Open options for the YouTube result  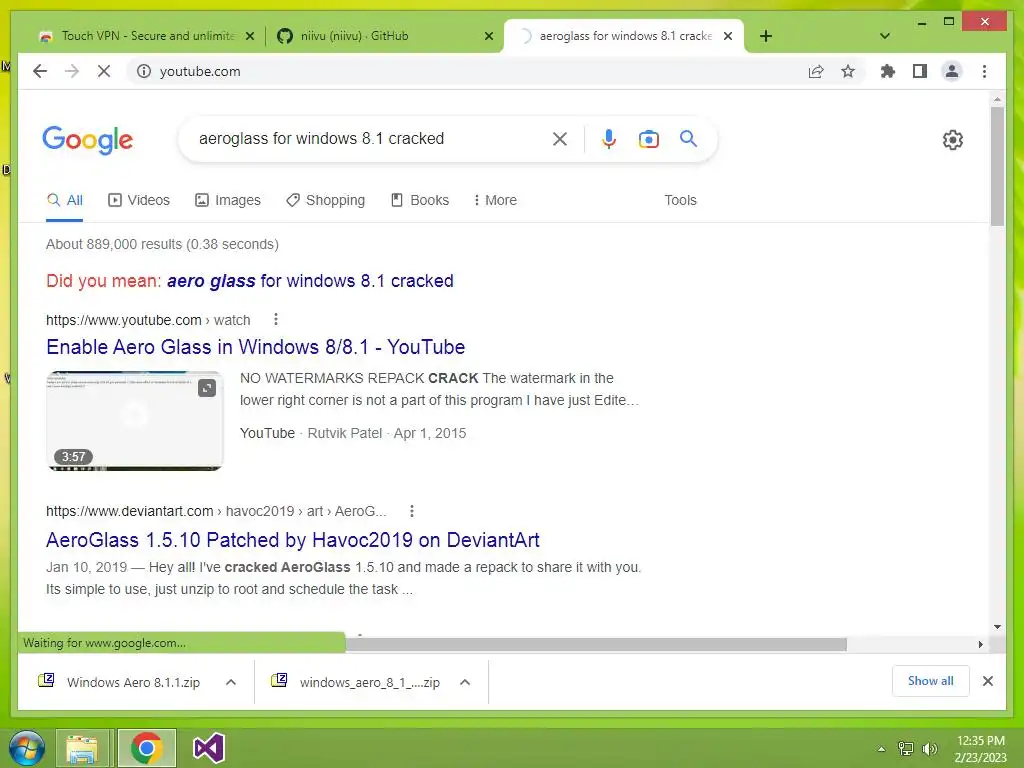coord(276,319)
